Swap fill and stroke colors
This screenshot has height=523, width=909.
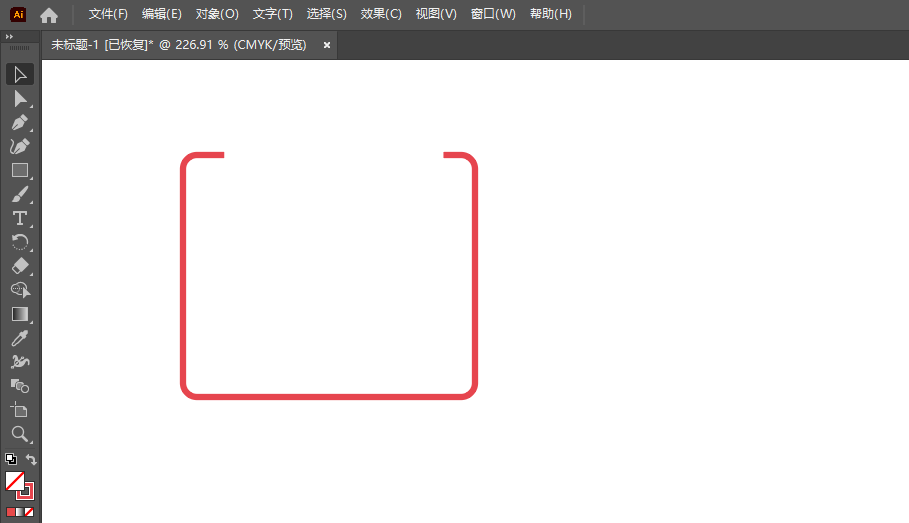pyautogui.click(x=31, y=459)
